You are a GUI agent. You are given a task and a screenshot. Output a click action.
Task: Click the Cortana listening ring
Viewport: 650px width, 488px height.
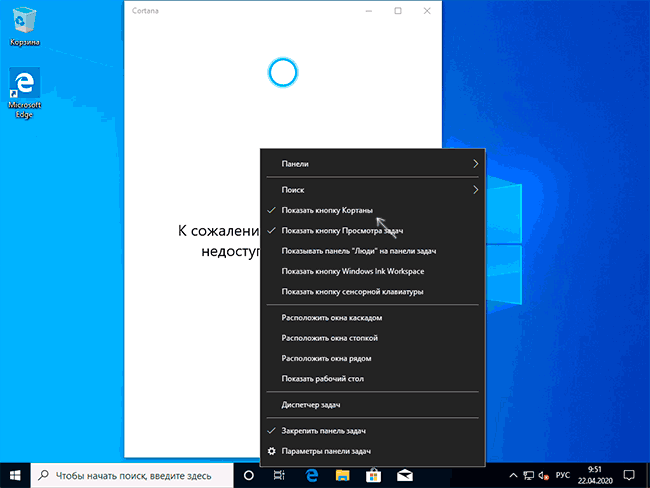pos(283,73)
